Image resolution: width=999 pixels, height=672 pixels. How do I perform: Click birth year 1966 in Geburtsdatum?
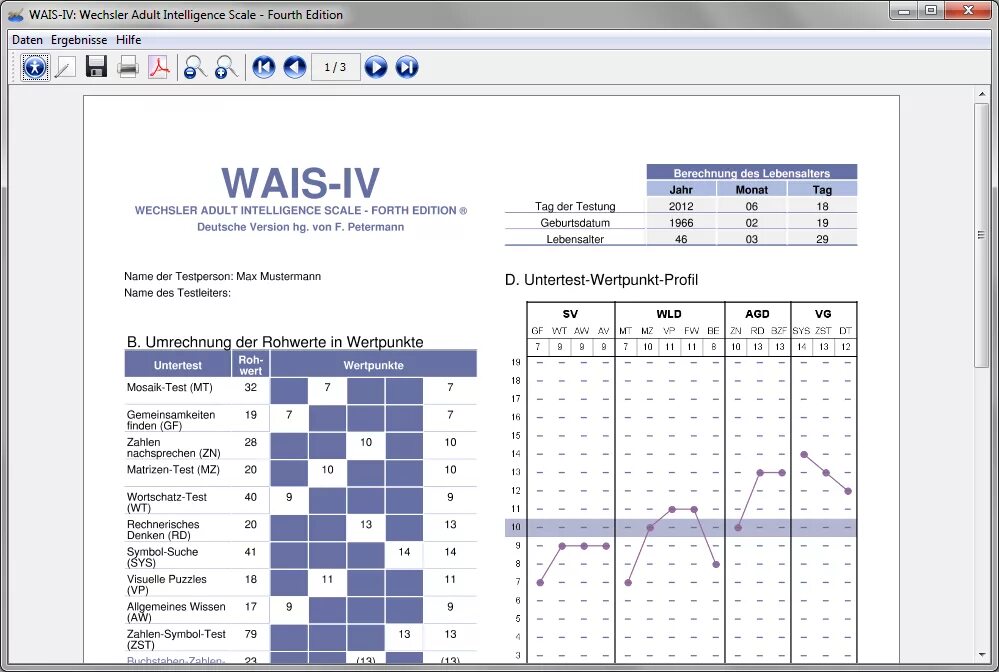[681, 223]
